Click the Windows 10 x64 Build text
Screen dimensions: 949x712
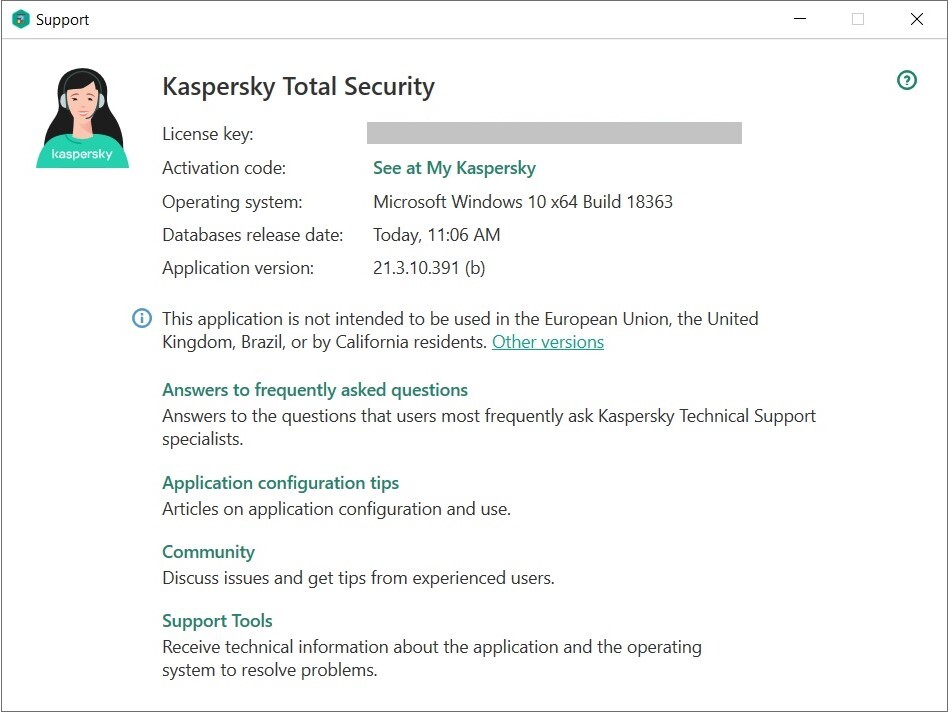(522, 202)
